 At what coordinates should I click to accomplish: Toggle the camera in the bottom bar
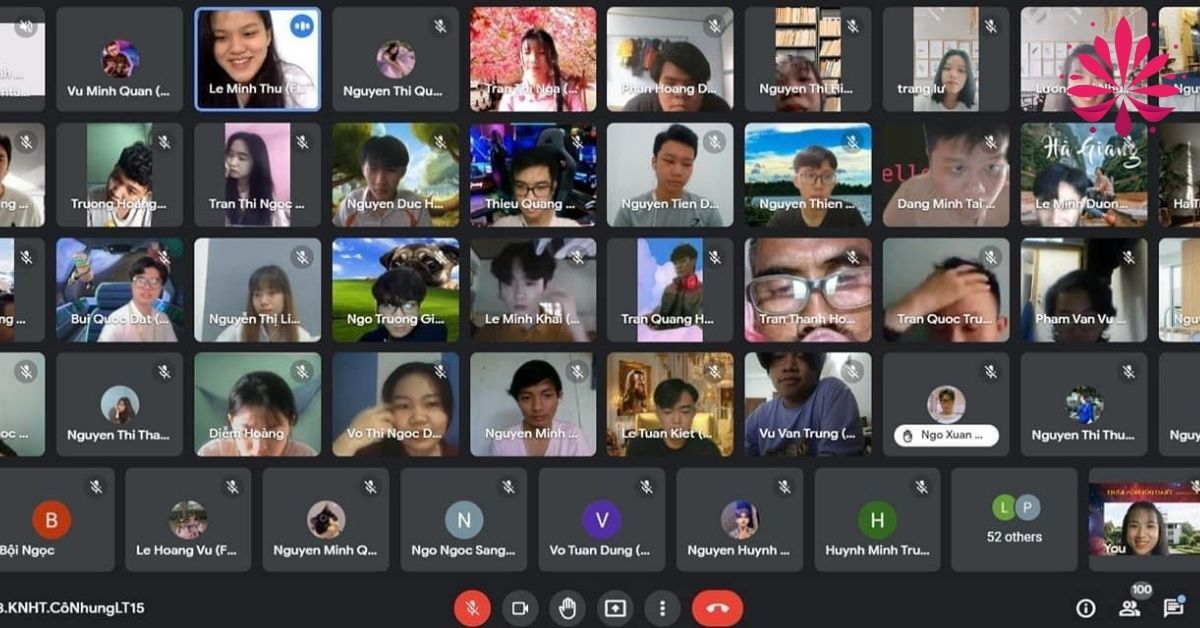[520, 608]
